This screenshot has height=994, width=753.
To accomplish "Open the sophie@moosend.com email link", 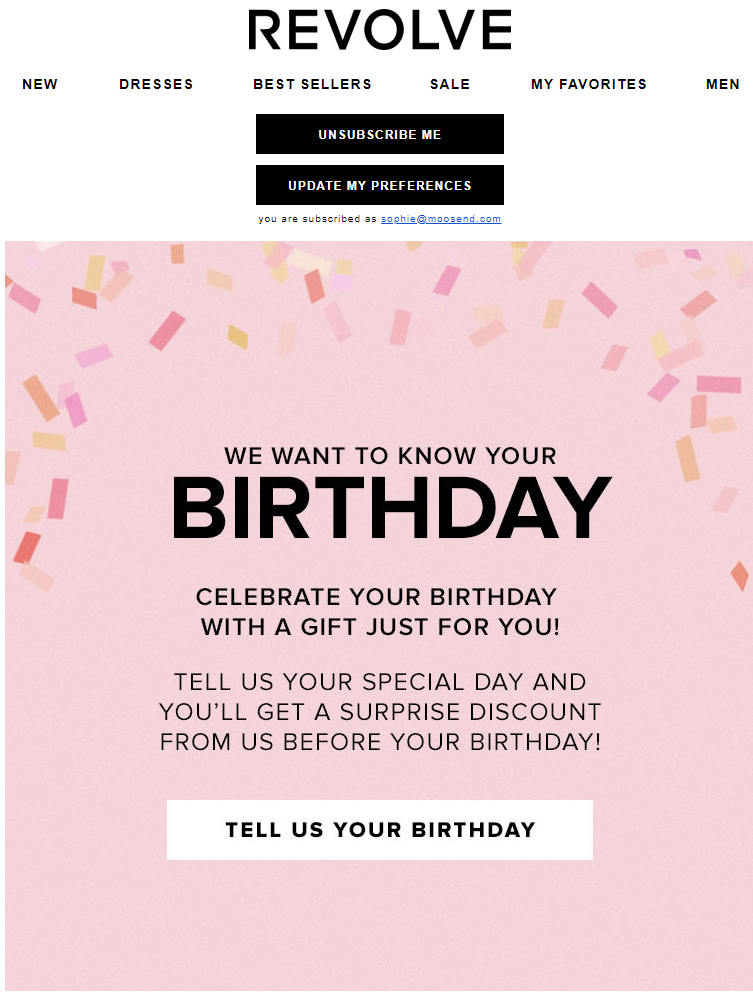I will pyautogui.click(x=441, y=219).
